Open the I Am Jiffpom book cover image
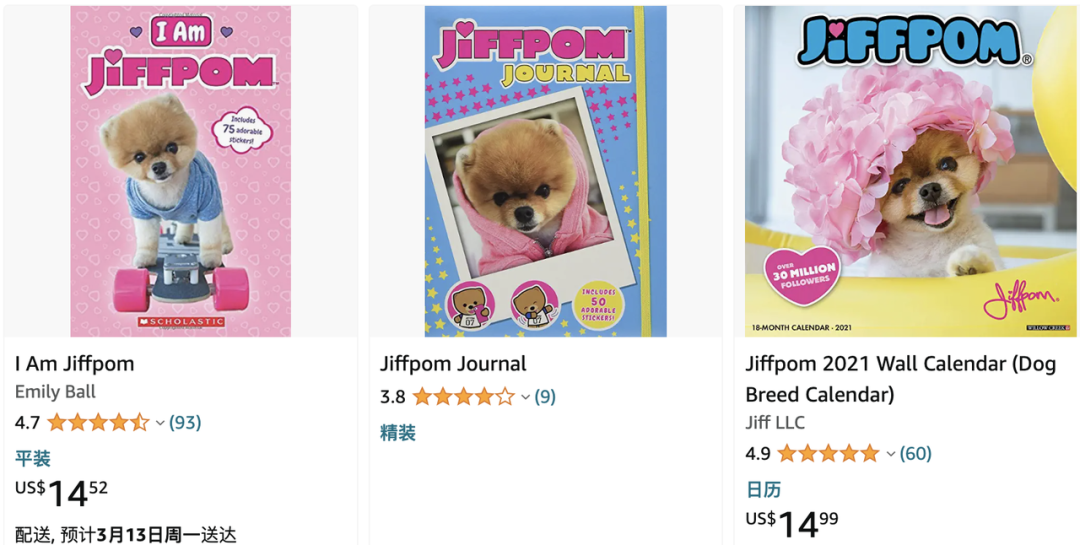Viewport: 1080px width, 545px height. pos(180,171)
